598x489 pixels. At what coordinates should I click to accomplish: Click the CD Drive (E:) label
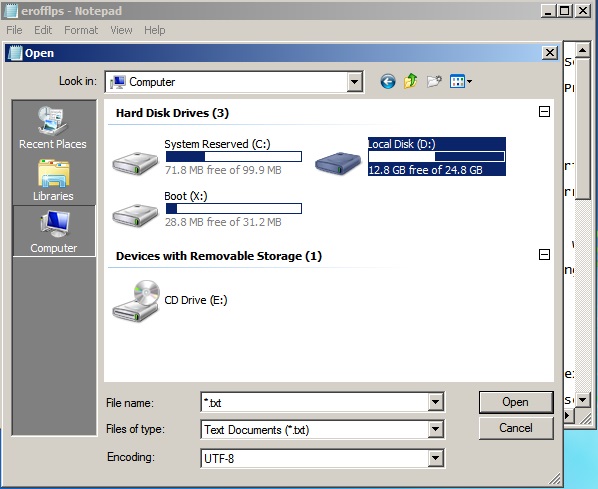pyautogui.click(x=196, y=300)
